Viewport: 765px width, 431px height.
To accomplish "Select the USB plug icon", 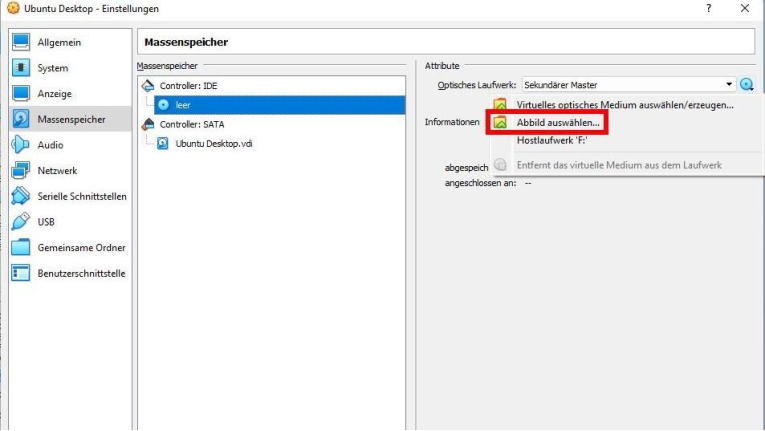I will (x=21, y=222).
